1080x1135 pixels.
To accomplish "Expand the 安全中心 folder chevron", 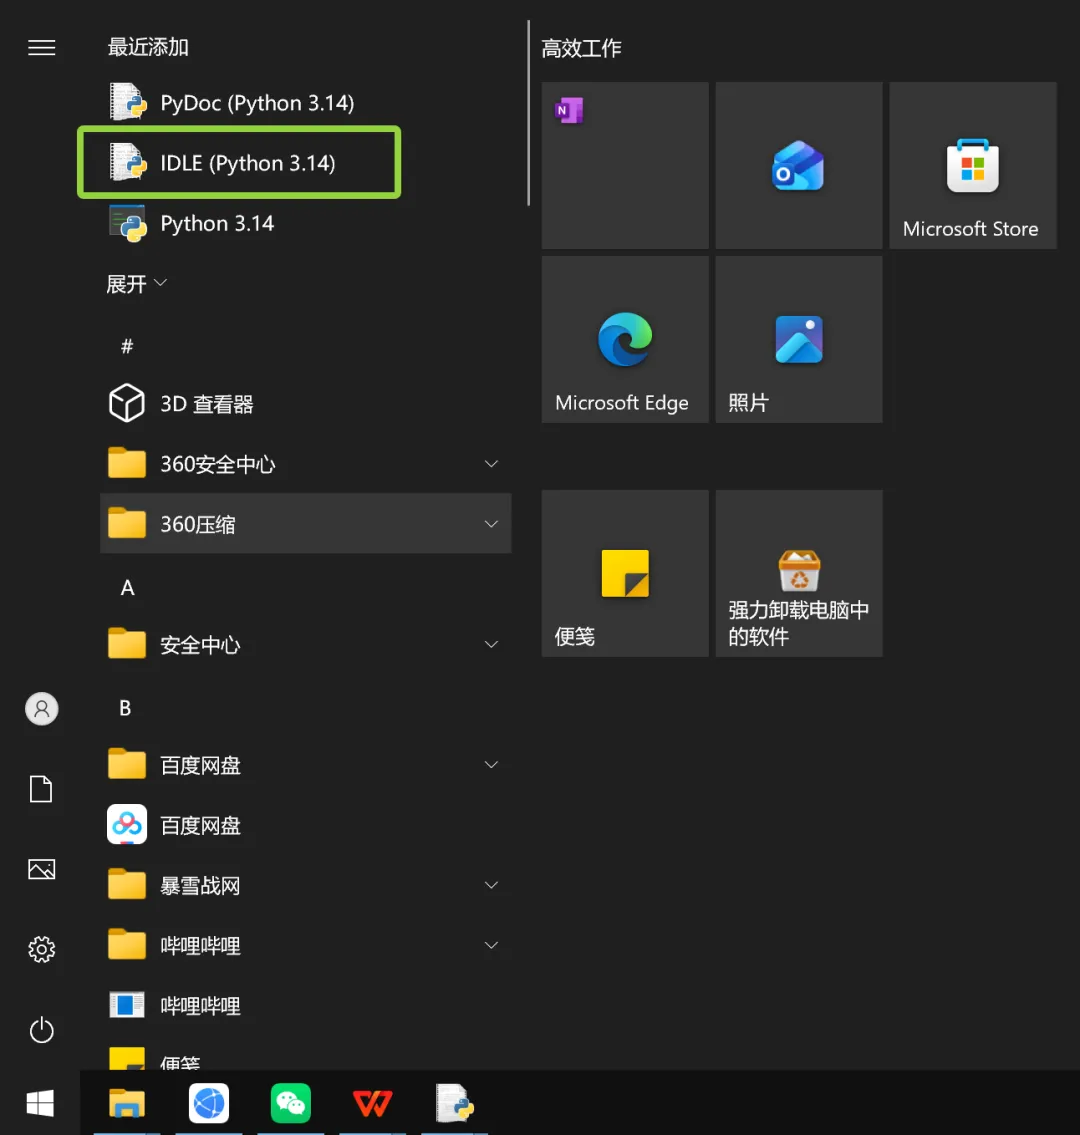I will click(491, 644).
